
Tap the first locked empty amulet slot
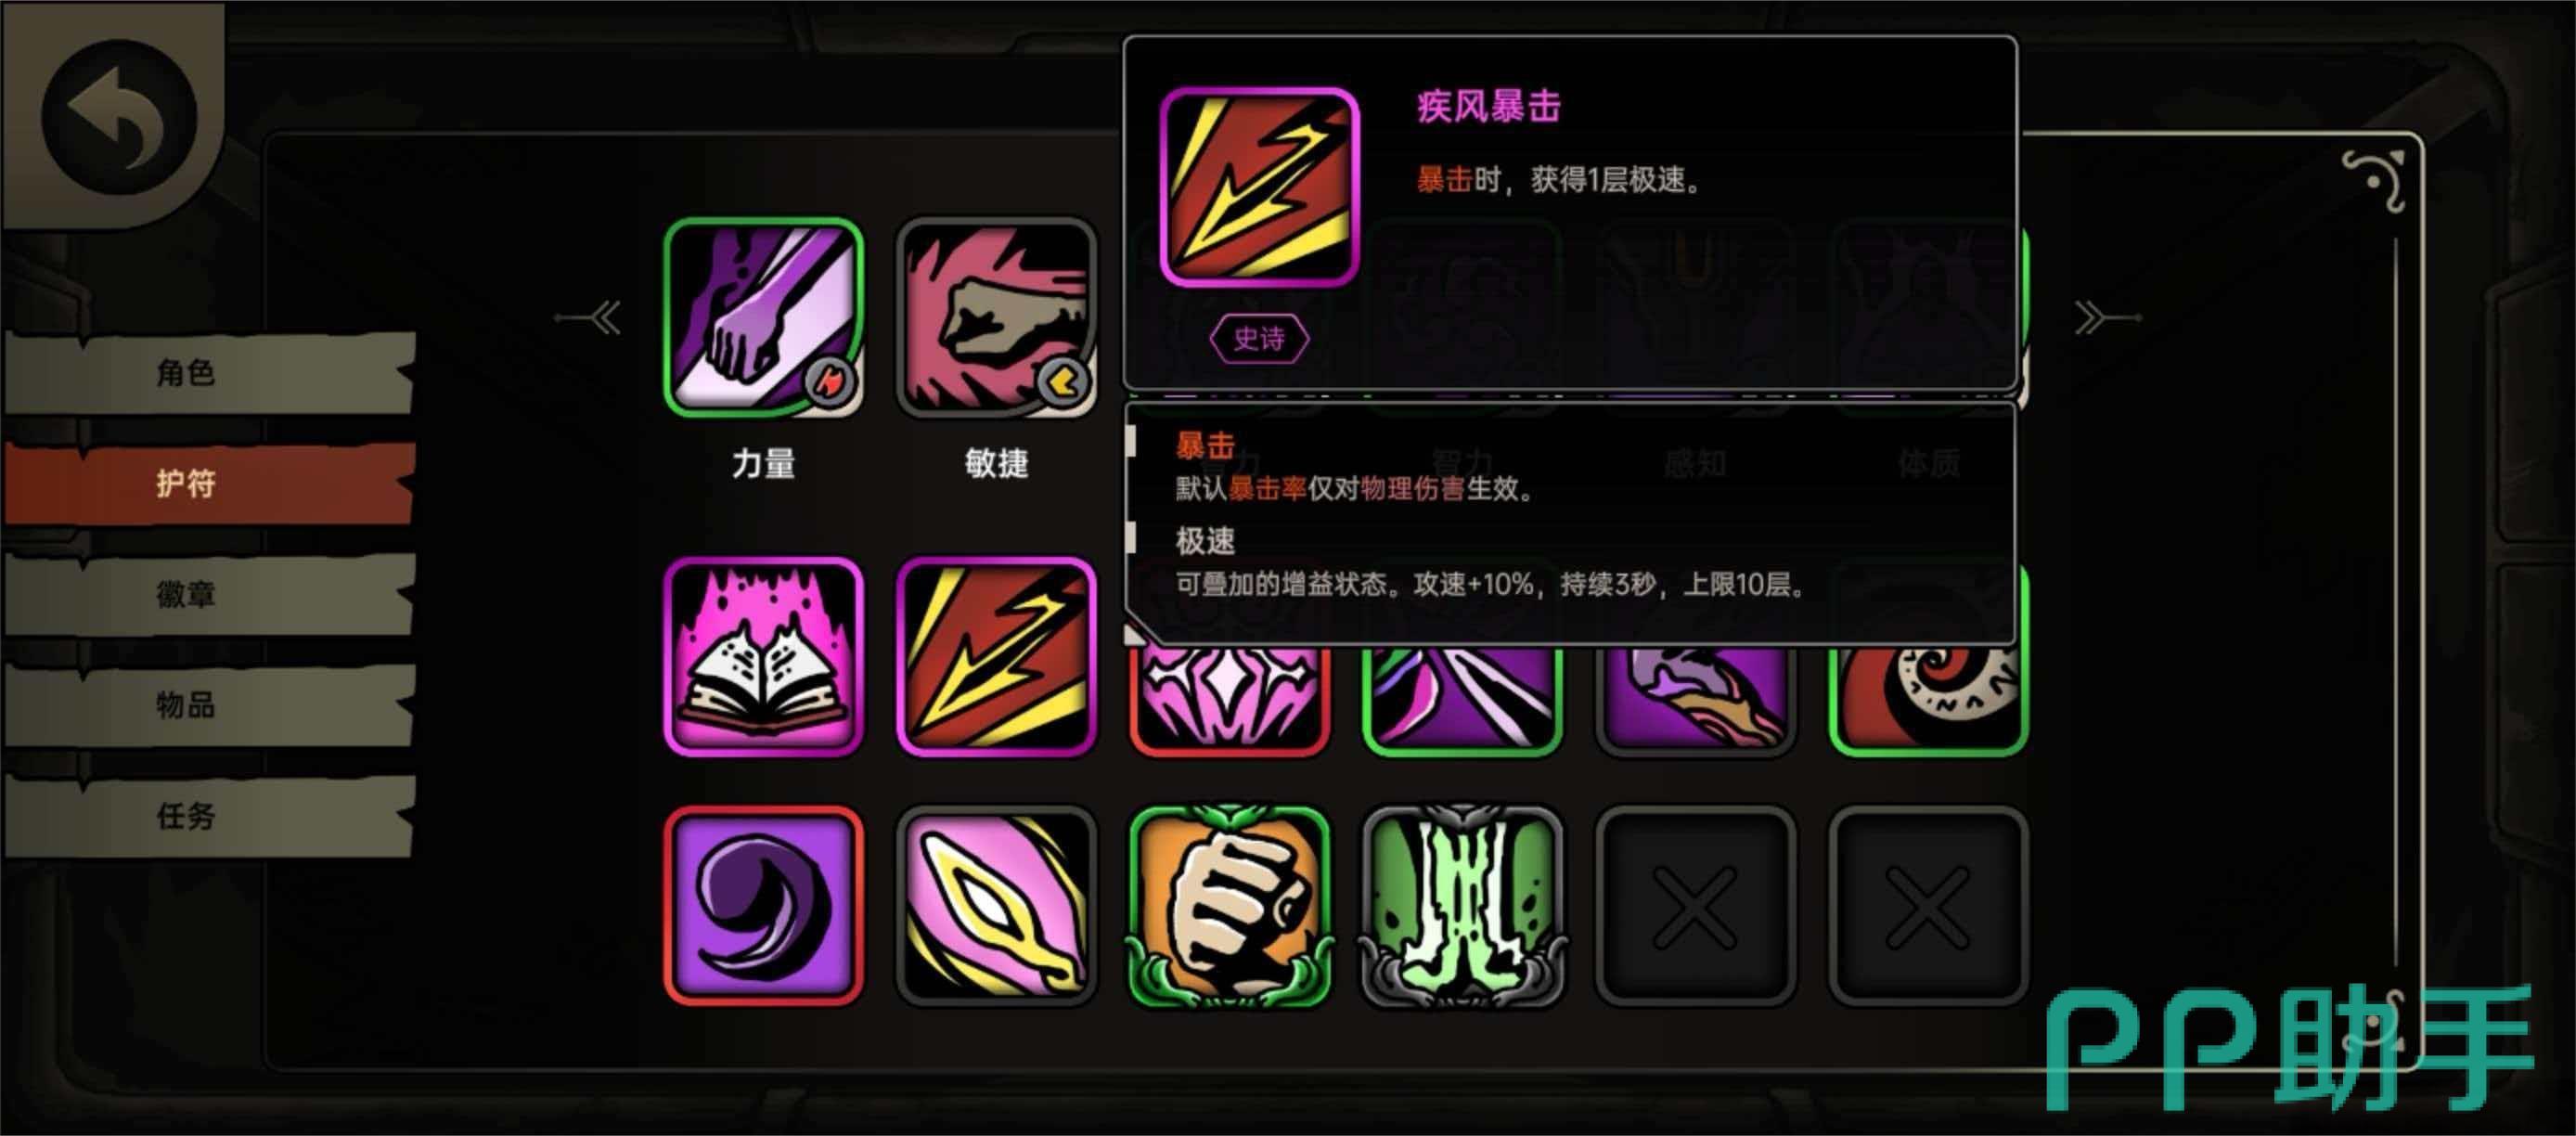pos(1695,905)
